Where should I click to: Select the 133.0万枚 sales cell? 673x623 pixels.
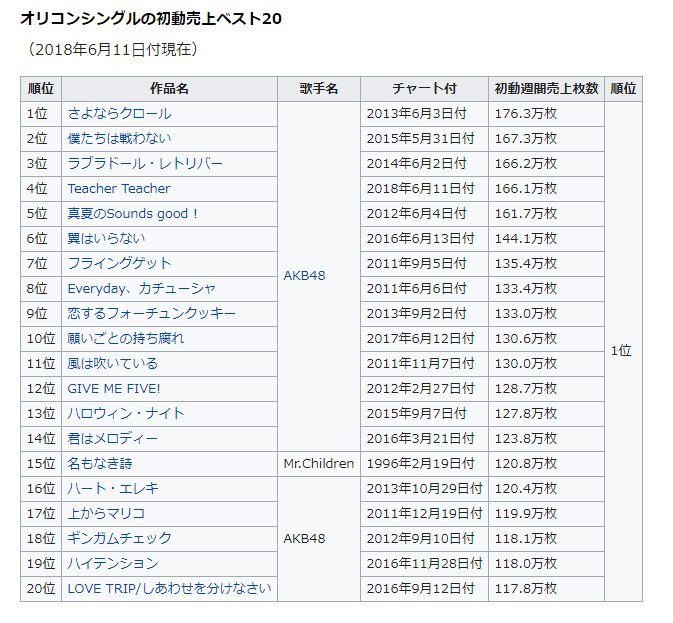pos(546,313)
